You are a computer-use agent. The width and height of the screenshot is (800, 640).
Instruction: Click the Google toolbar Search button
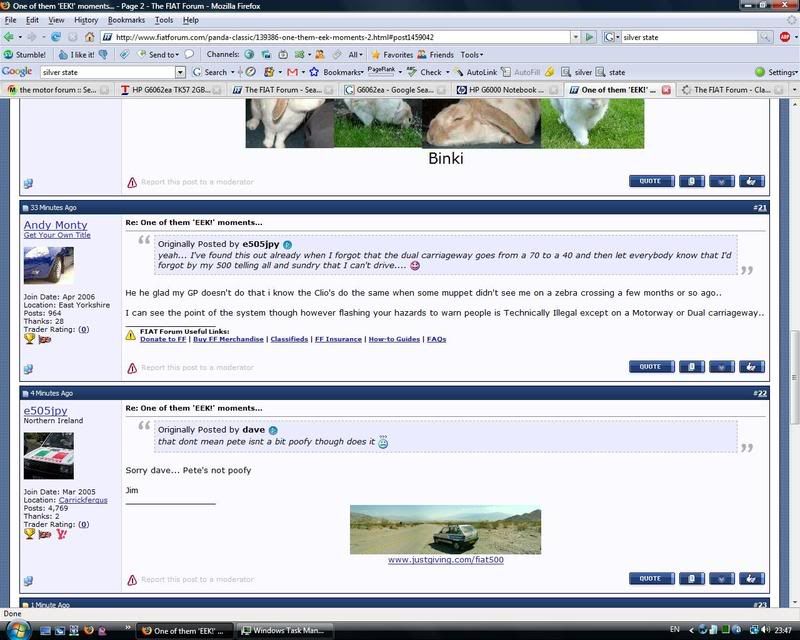click(x=210, y=72)
